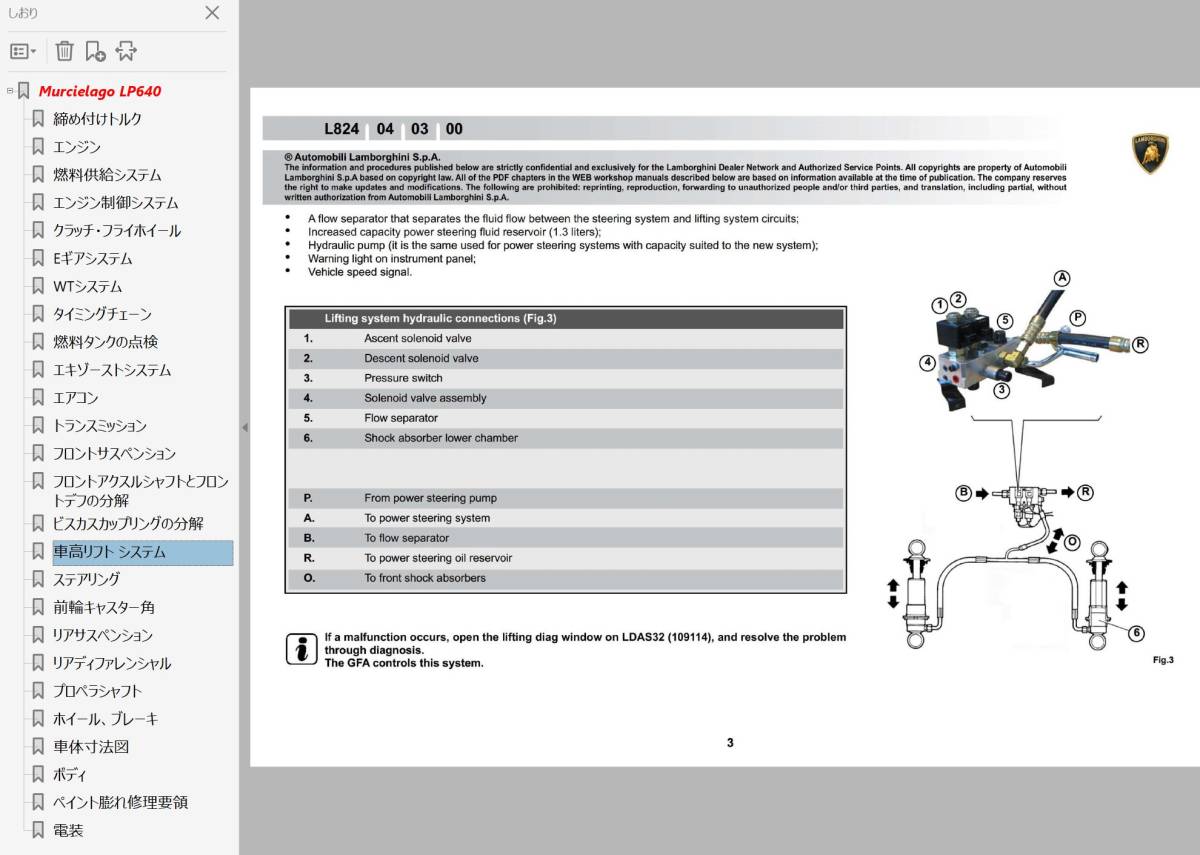Jump to ホイール、ブレーキ bookmark

coord(106,719)
